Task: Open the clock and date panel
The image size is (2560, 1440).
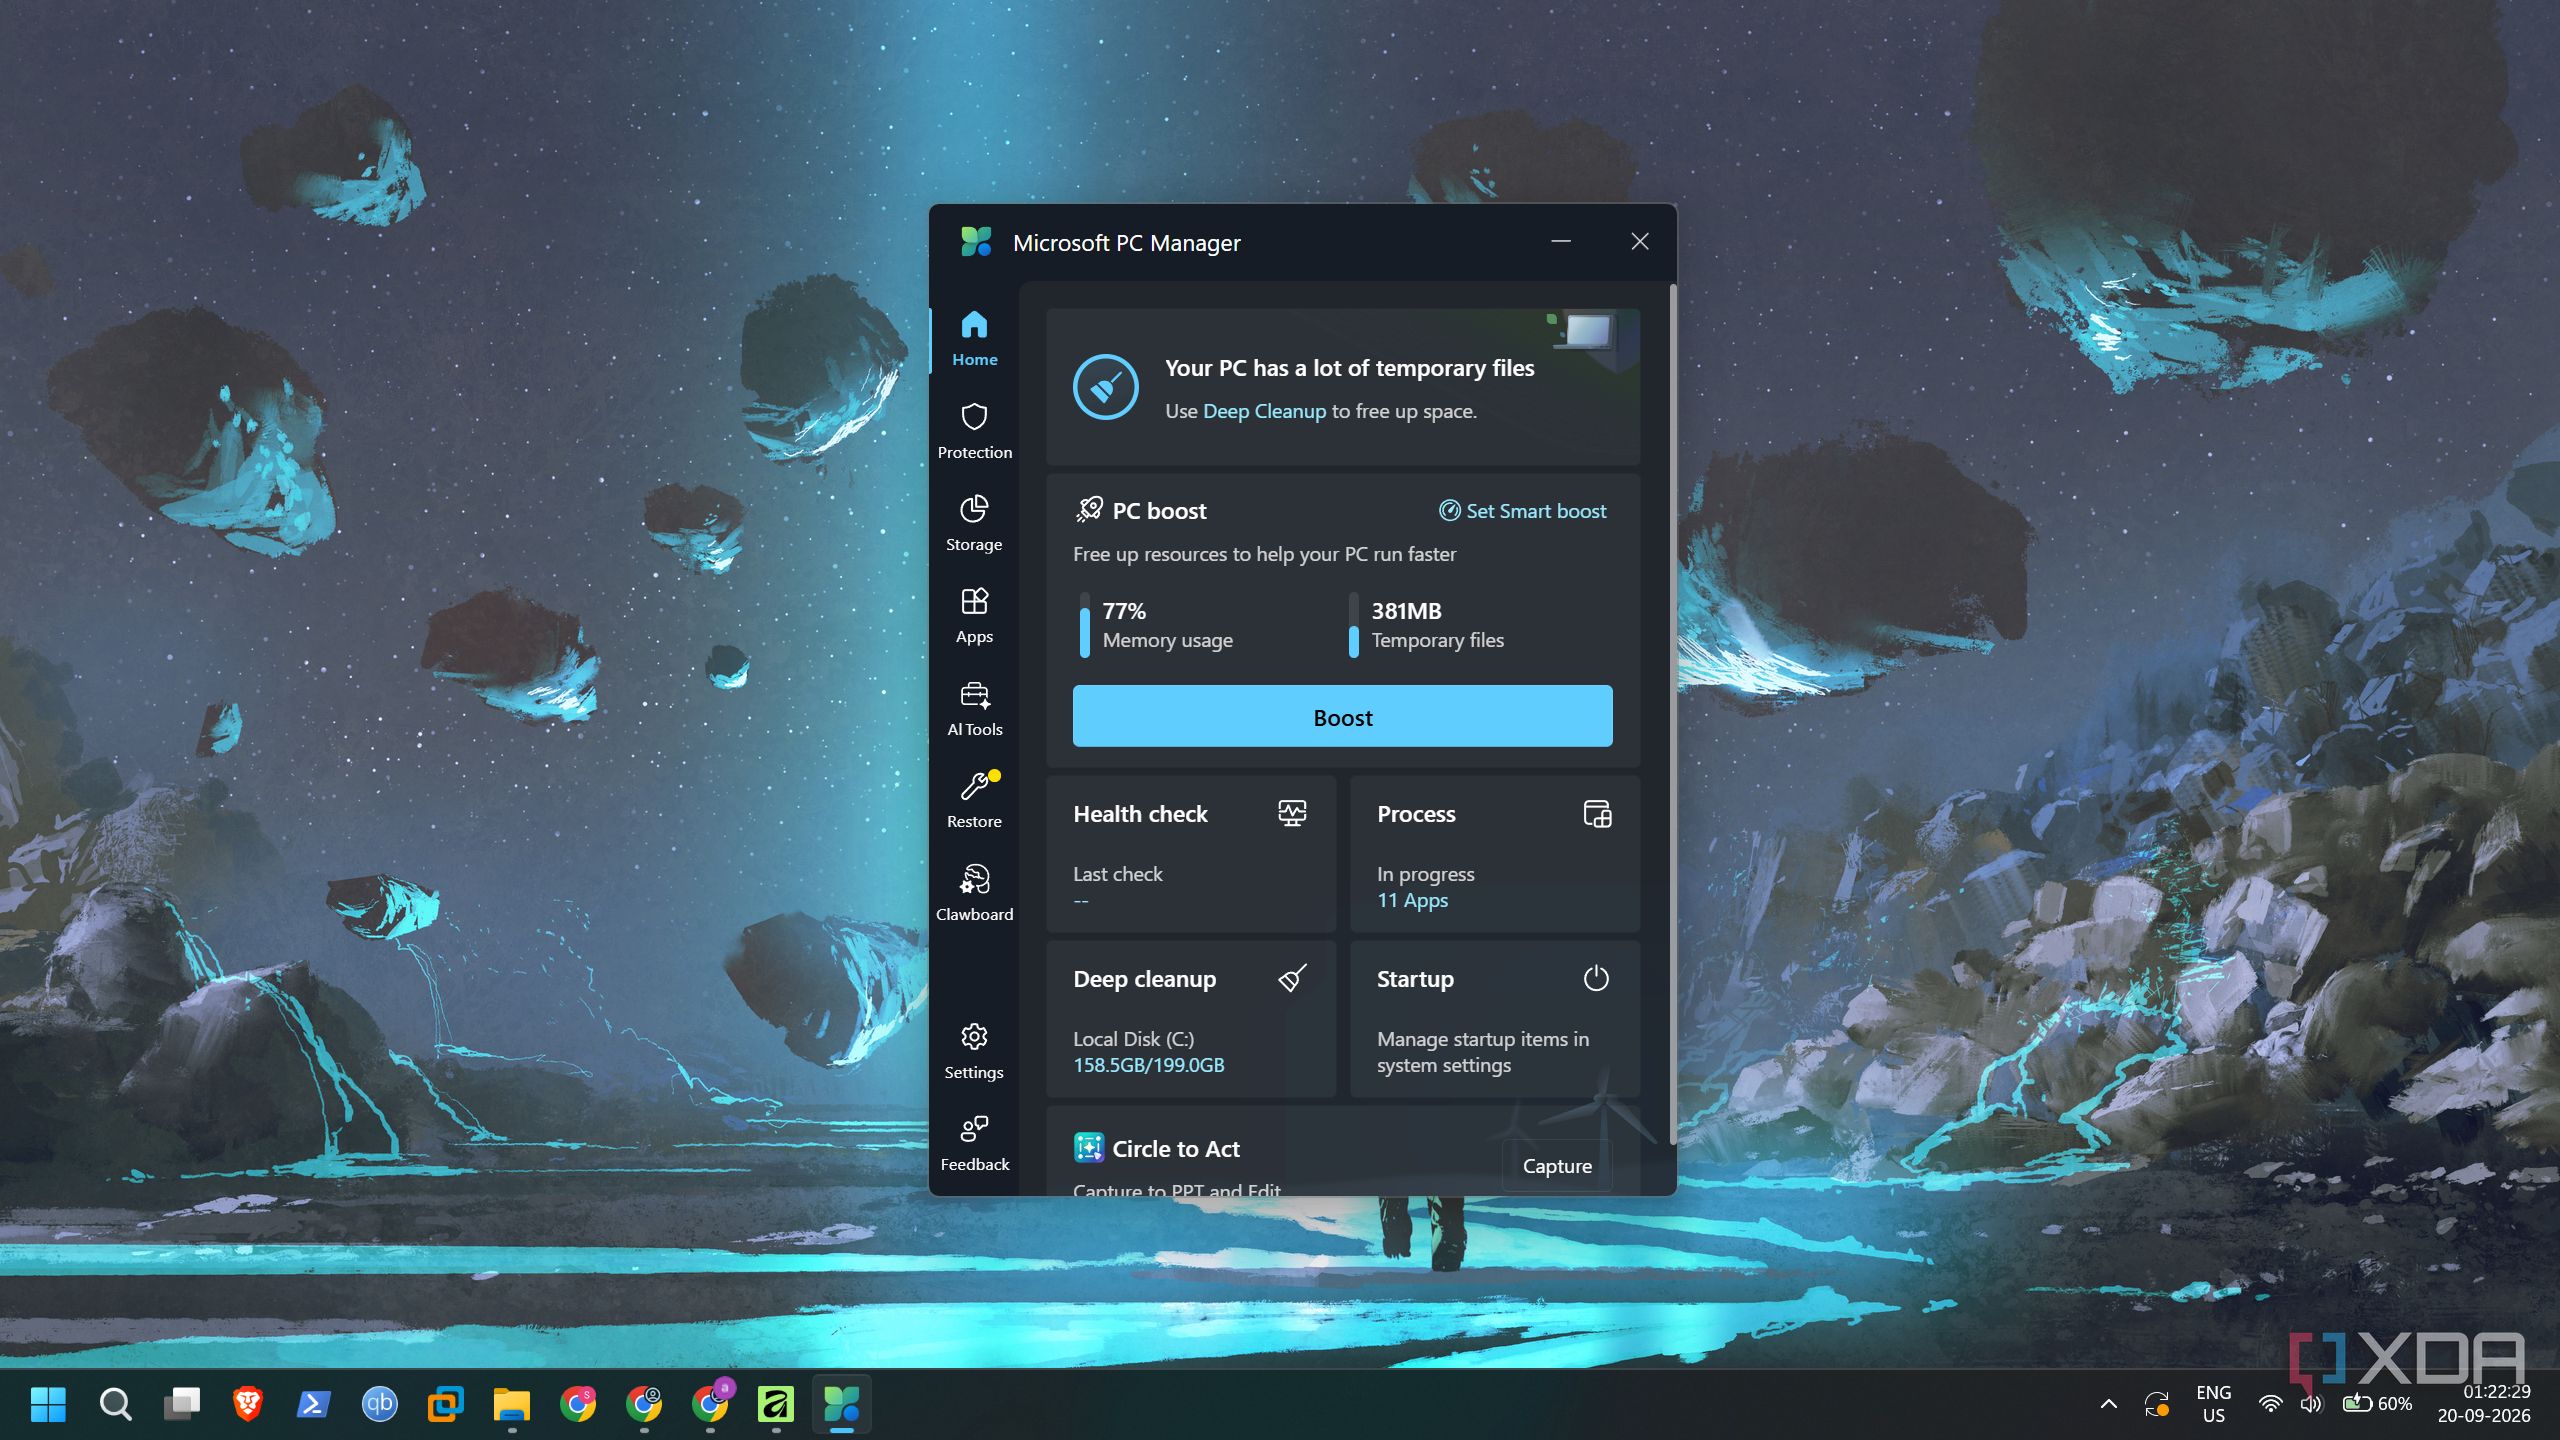Action: coord(2484,1404)
